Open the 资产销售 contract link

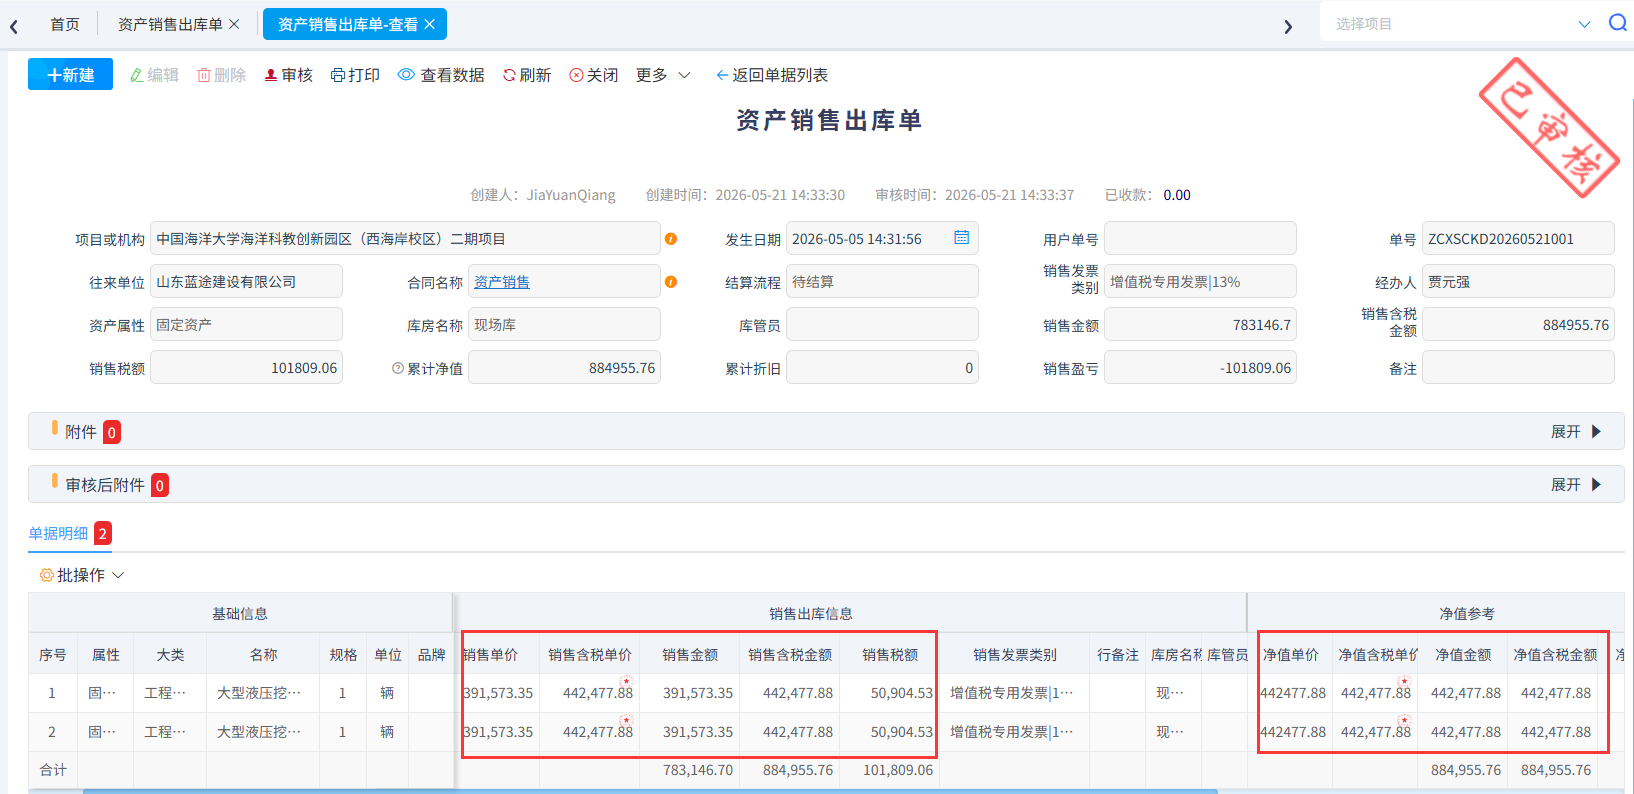(502, 282)
